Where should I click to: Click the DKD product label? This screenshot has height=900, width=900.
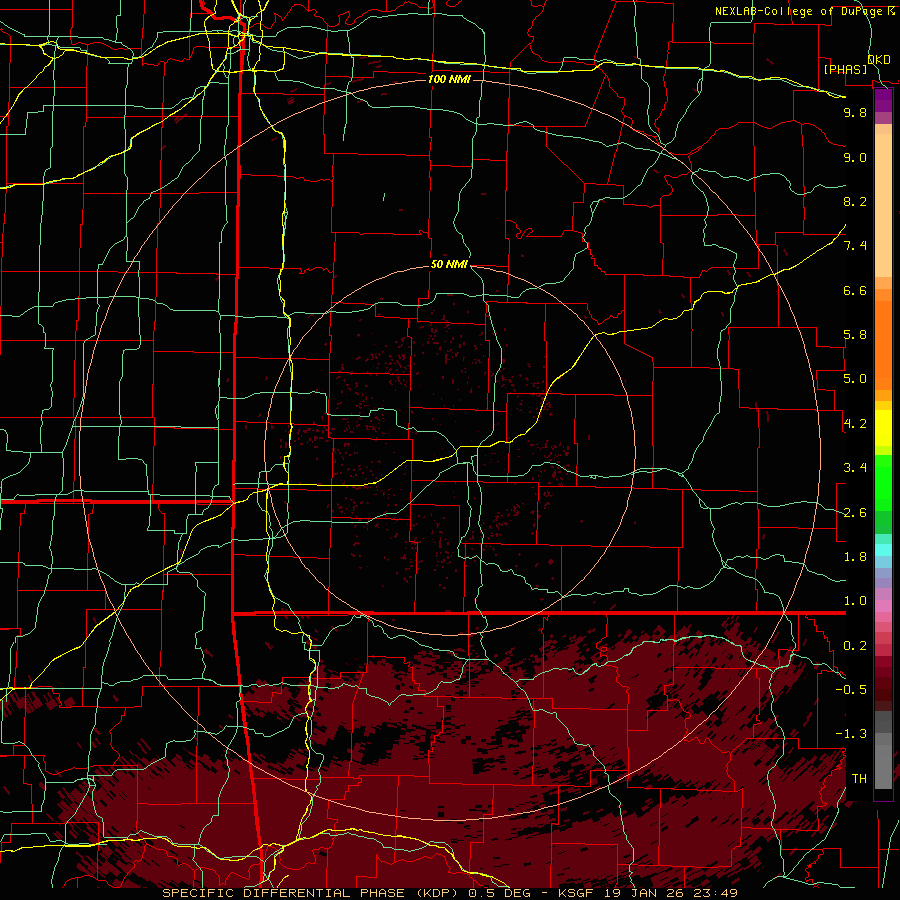(878, 59)
